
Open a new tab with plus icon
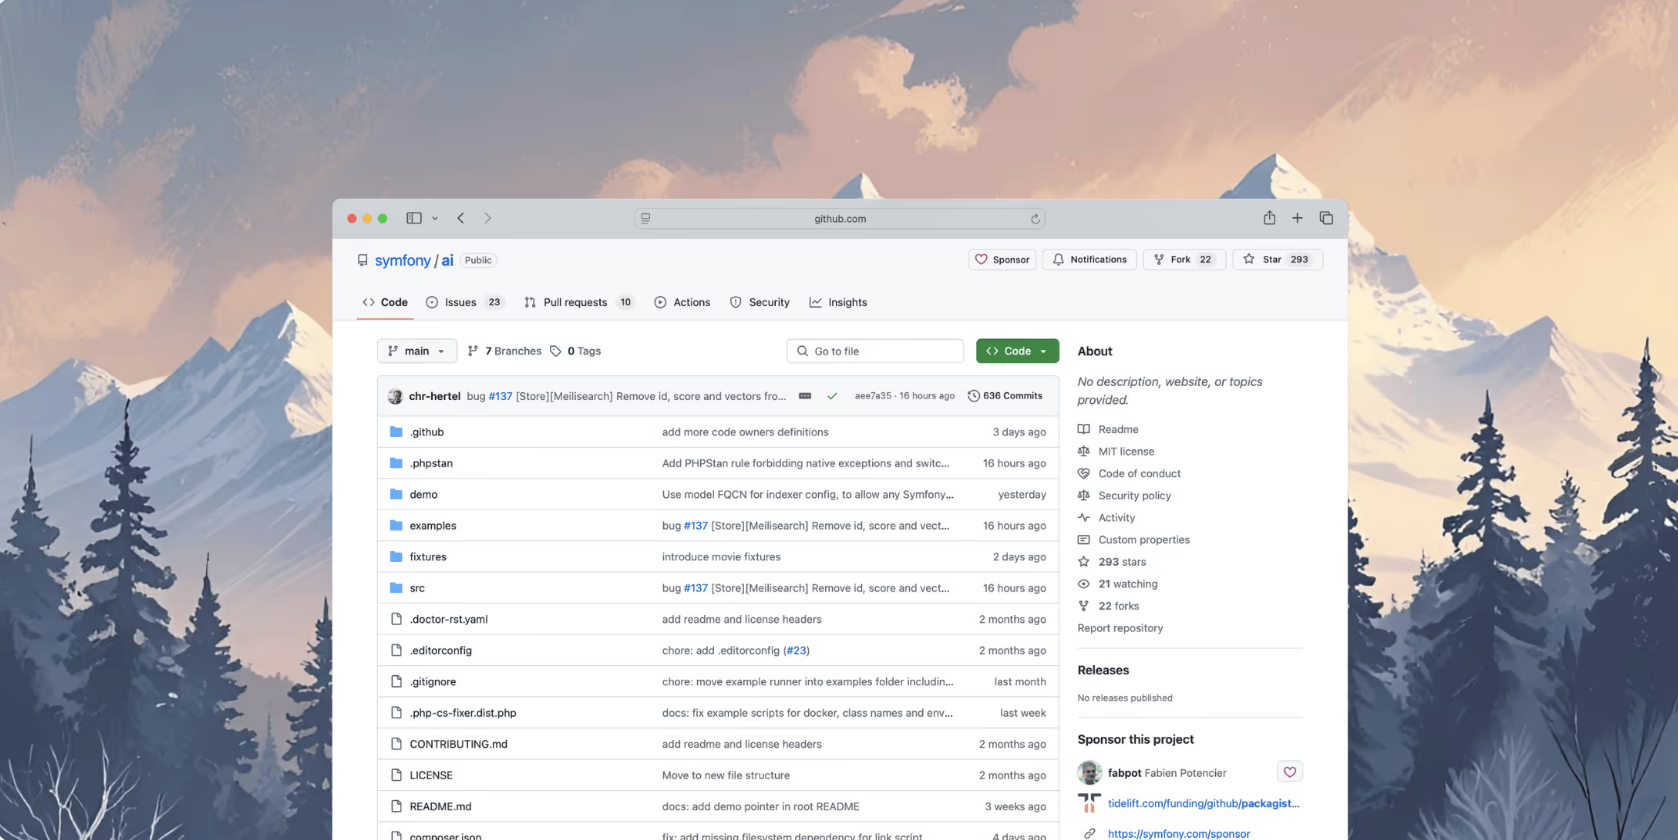1297,218
